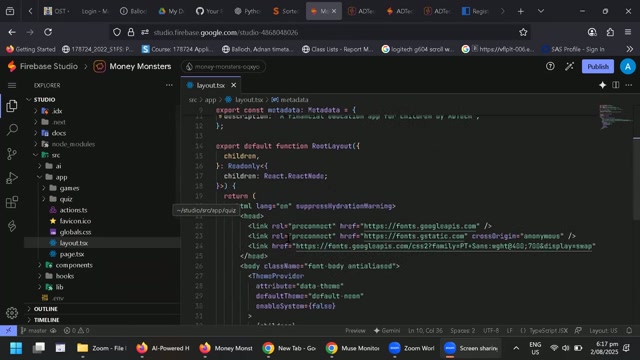Screen dimensions: 640x360
Task: Open browser extensions puzzle icon
Action: click(x=610, y=32)
